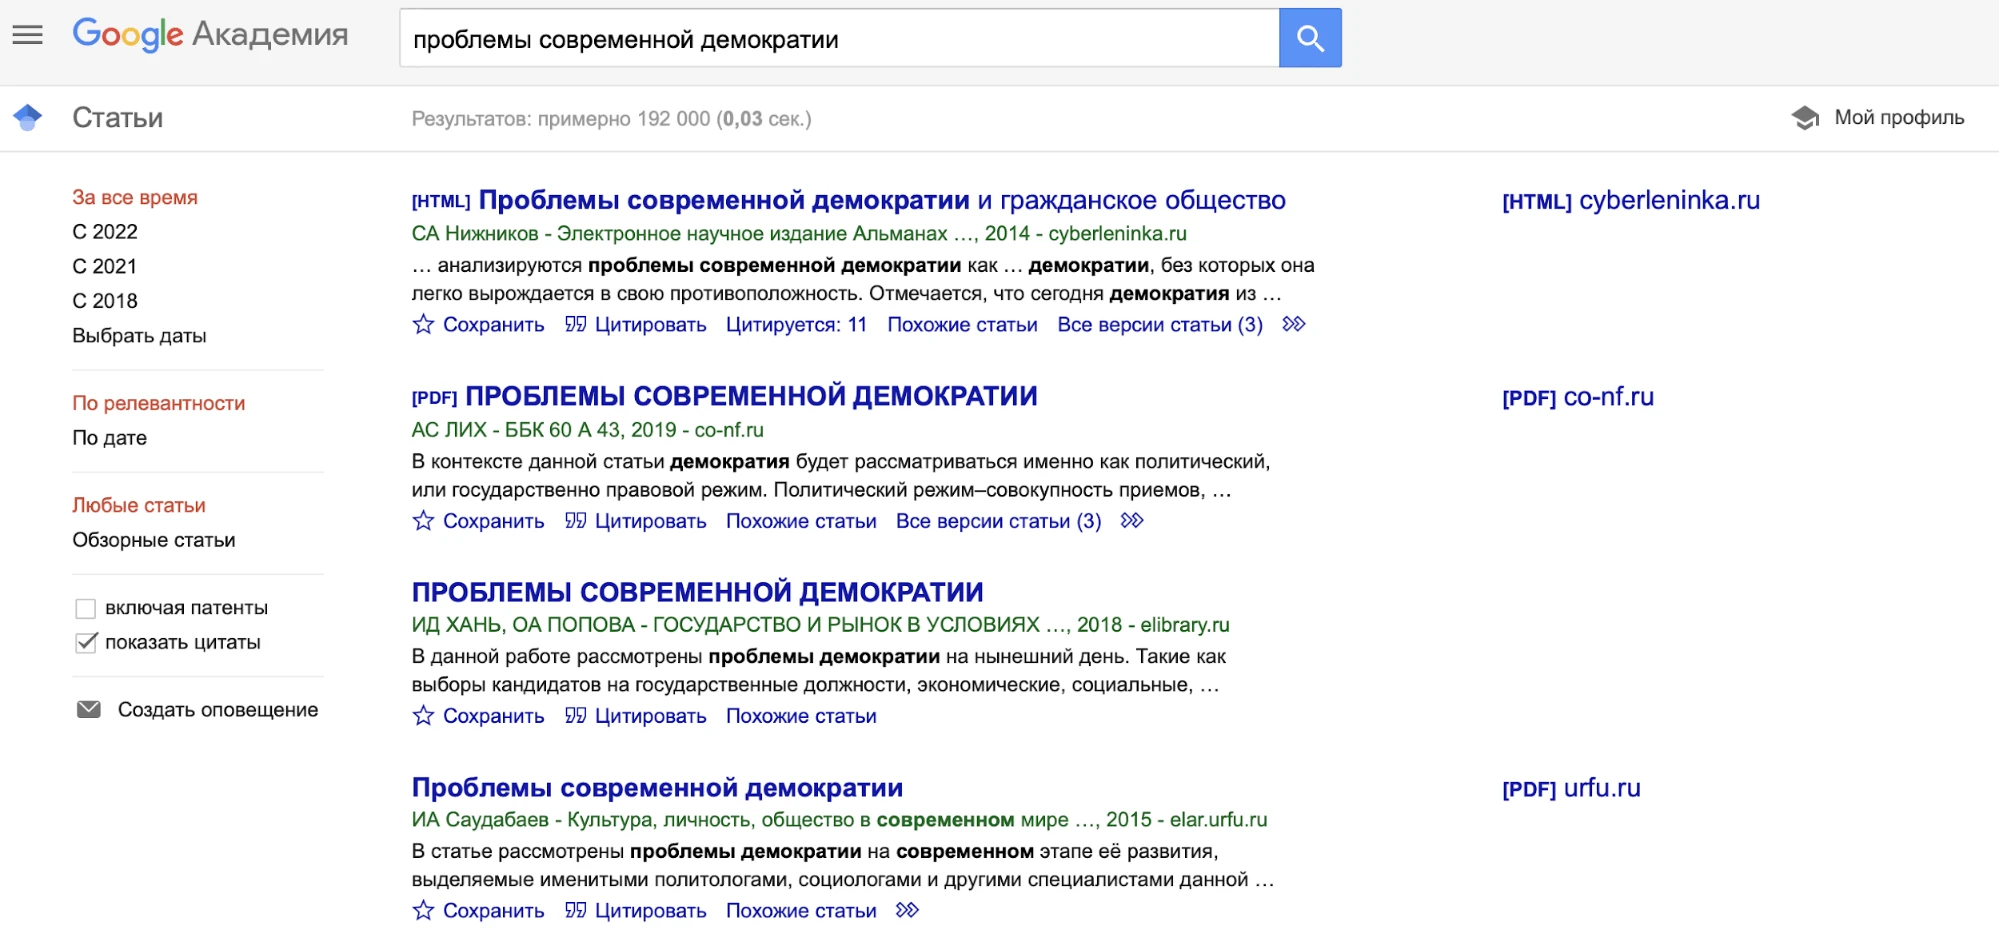Open the hamburger menu
This screenshot has width=1999, height=946.
coord(27,35)
